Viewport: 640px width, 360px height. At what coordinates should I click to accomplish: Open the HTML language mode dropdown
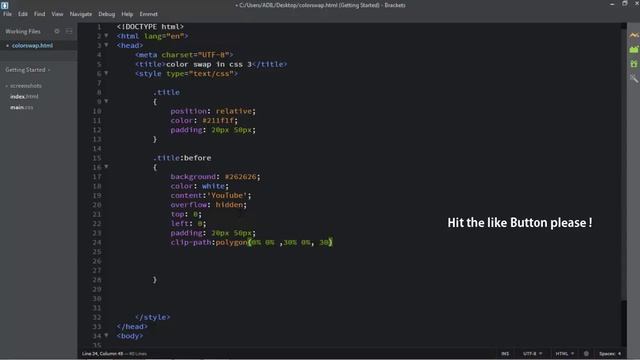pyautogui.click(x=564, y=353)
